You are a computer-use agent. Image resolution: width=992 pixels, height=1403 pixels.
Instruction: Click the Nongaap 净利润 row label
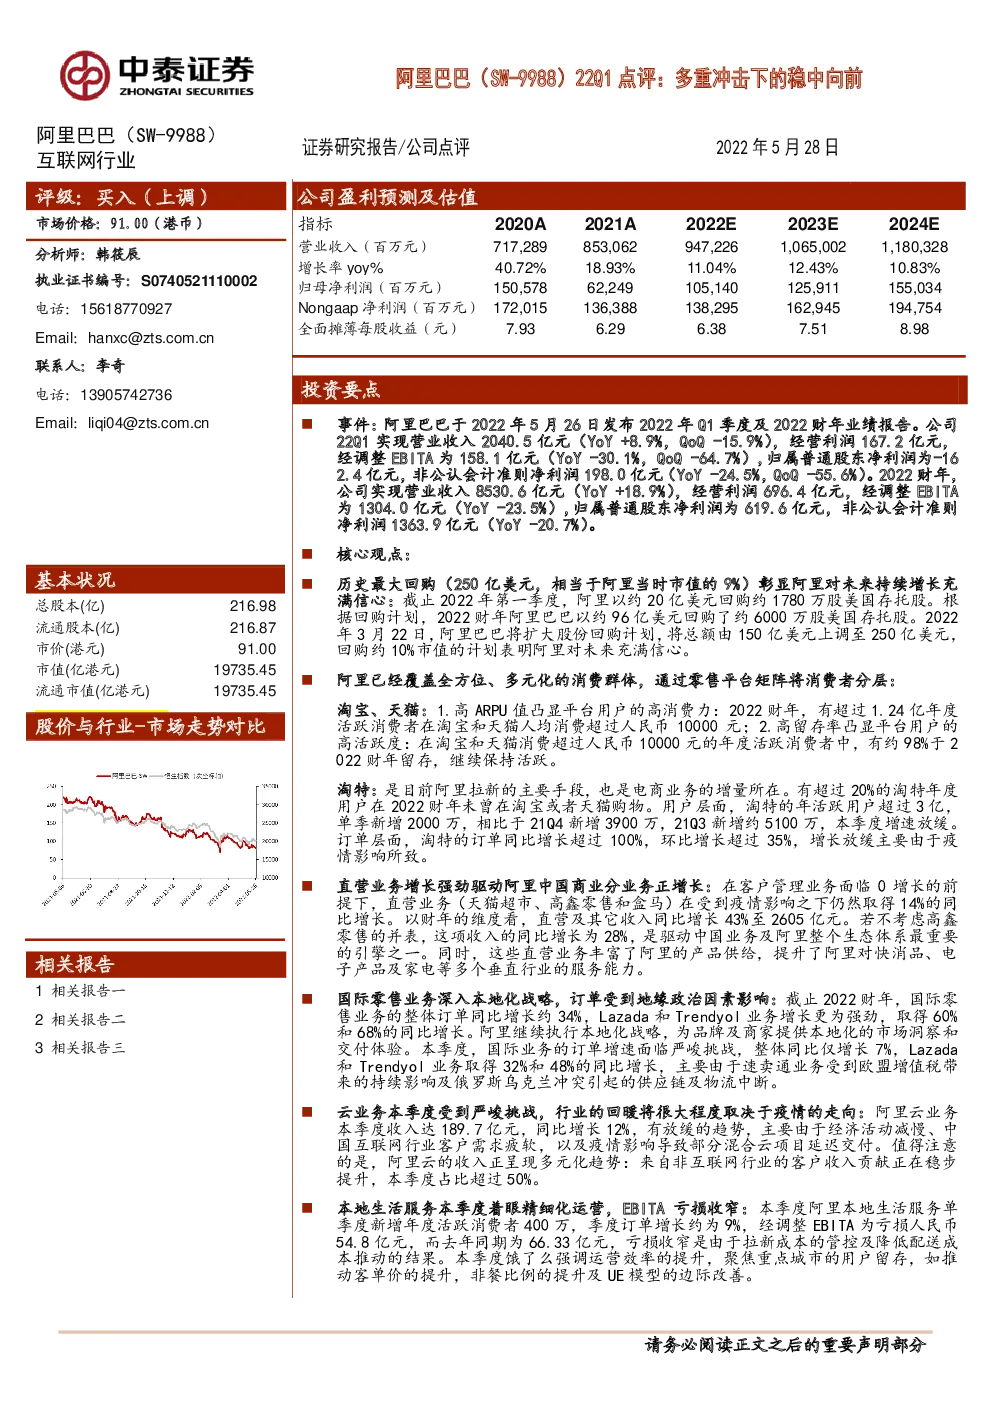coord(387,308)
